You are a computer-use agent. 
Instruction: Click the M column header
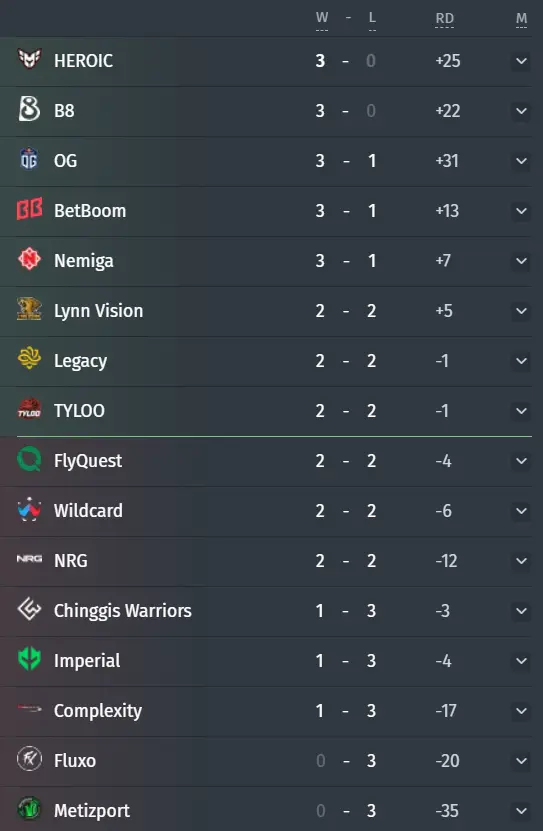521,19
